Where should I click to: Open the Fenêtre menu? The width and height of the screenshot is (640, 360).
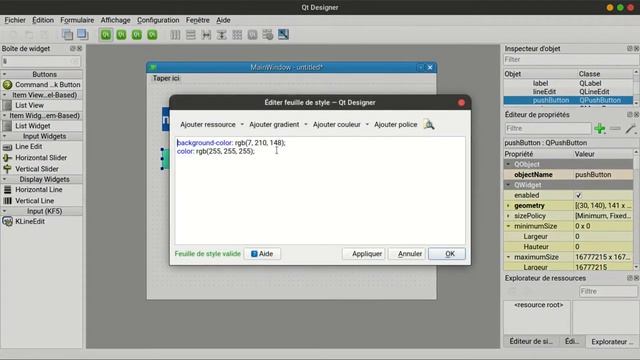point(198,20)
